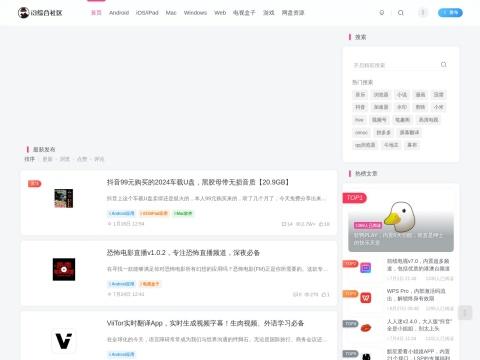This screenshot has width=480, height=360.
Task: Open the header search magnifier icon
Action: point(401,13)
